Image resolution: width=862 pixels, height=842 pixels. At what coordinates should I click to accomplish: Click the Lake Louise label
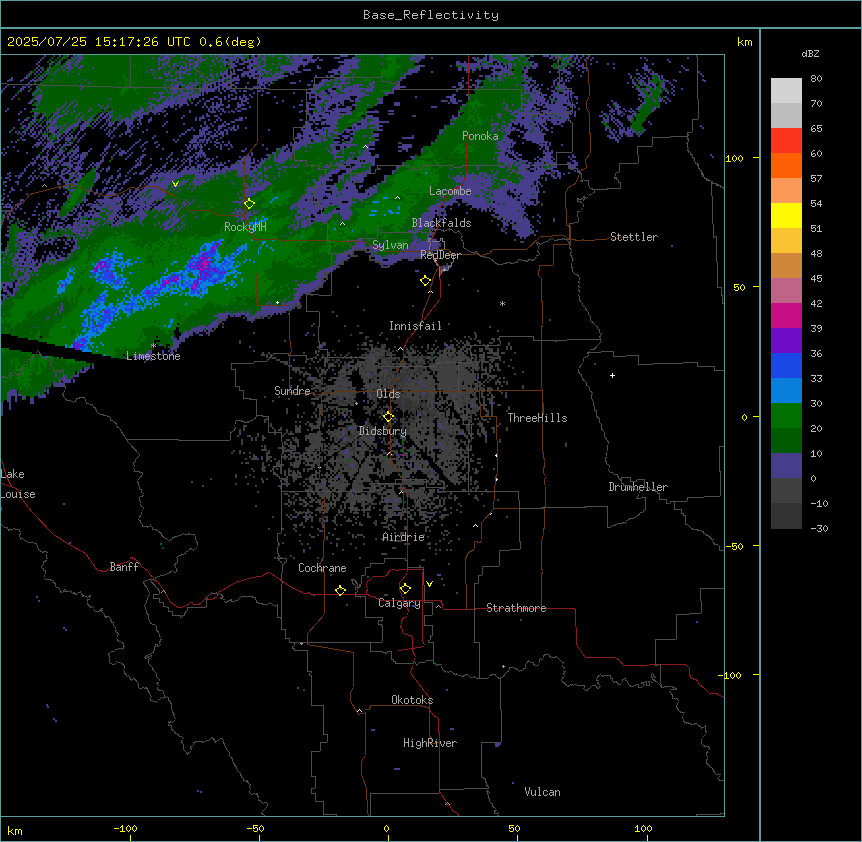(x=18, y=484)
